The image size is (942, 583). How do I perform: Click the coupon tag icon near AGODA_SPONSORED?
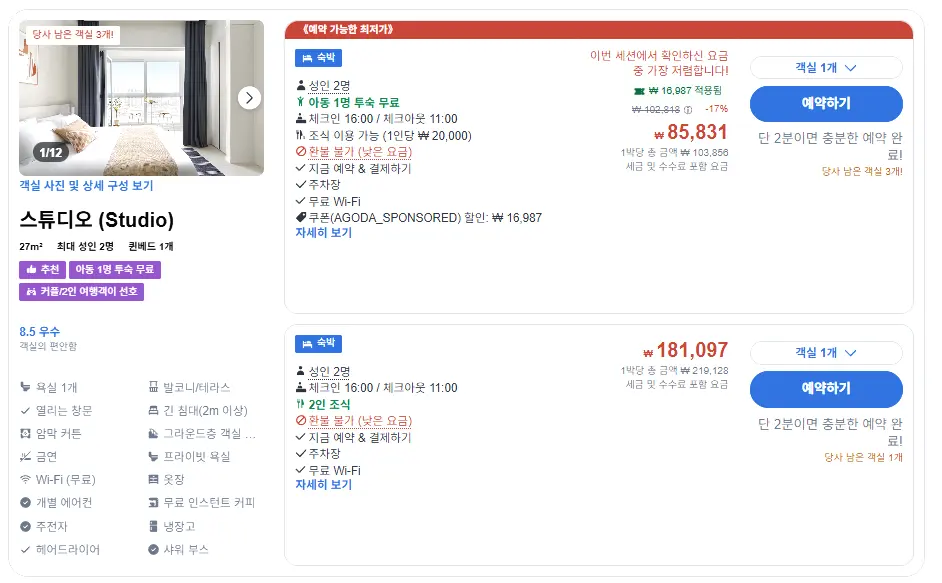pos(301,218)
